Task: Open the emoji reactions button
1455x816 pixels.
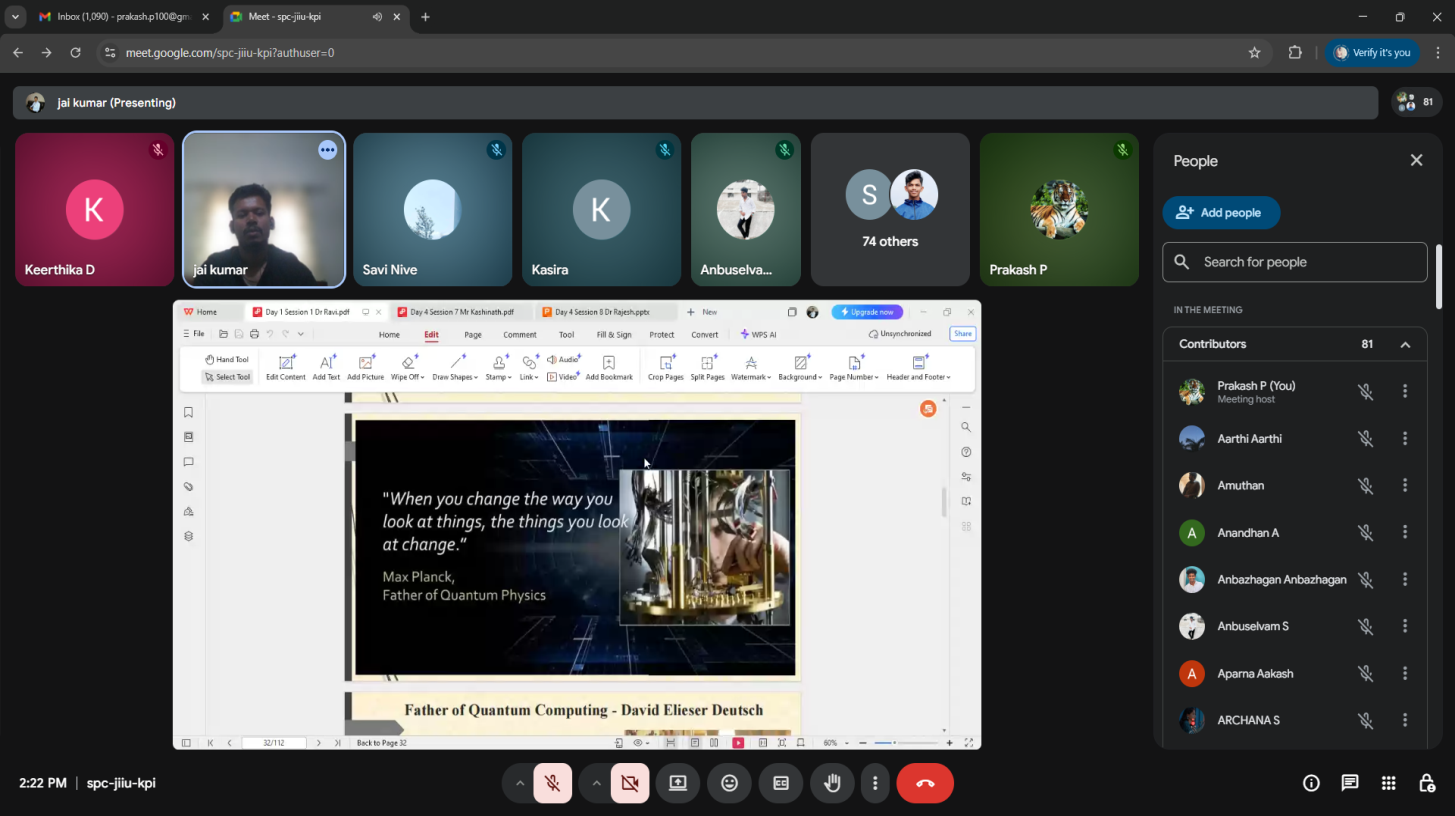Action: click(x=729, y=783)
